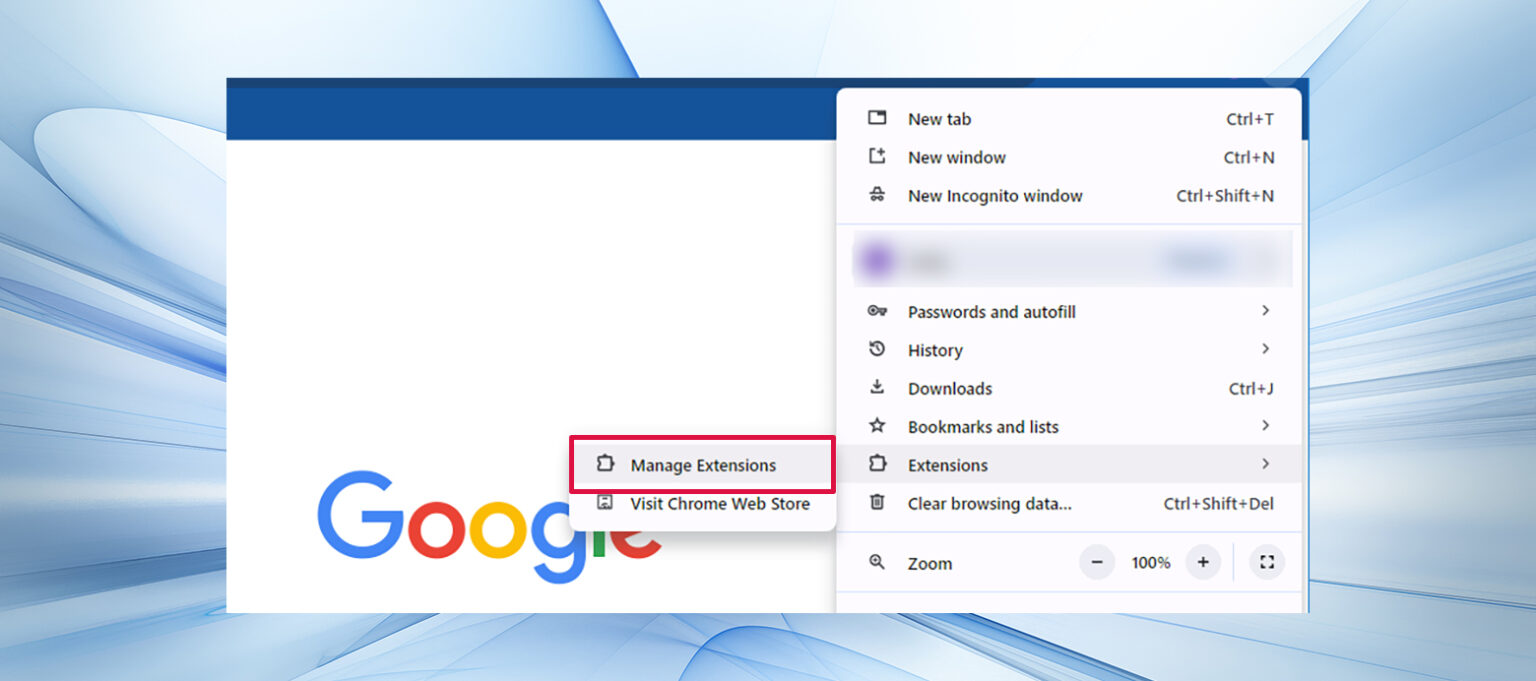Click the Downloads arrow icon
The height and width of the screenshot is (681, 1536).
click(x=878, y=388)
